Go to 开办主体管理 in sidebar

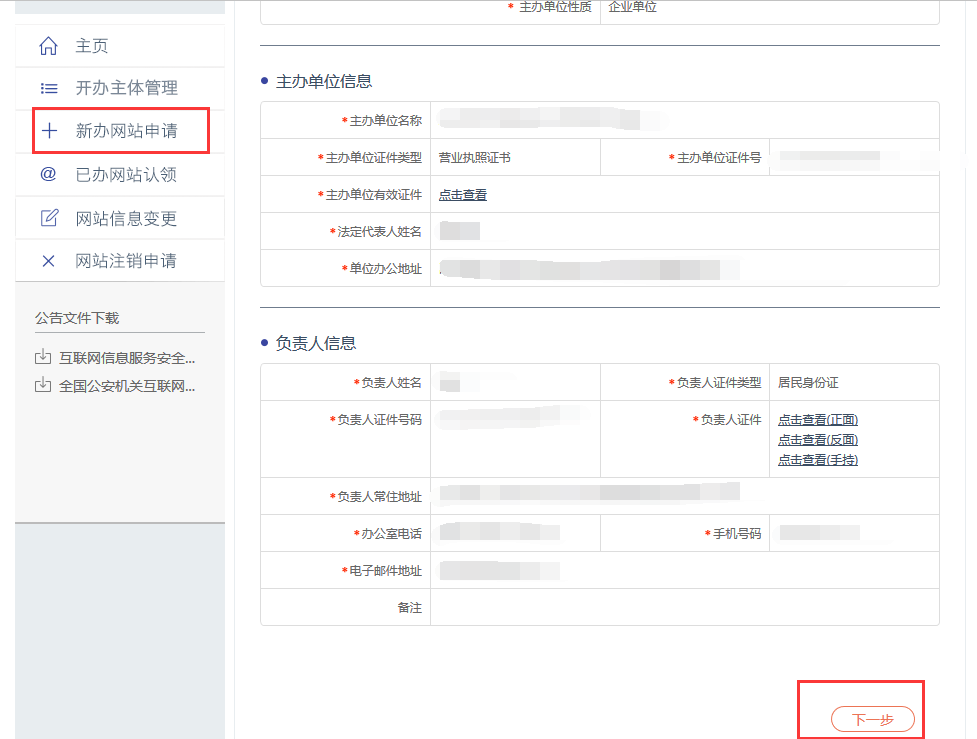tap(126, 88)
